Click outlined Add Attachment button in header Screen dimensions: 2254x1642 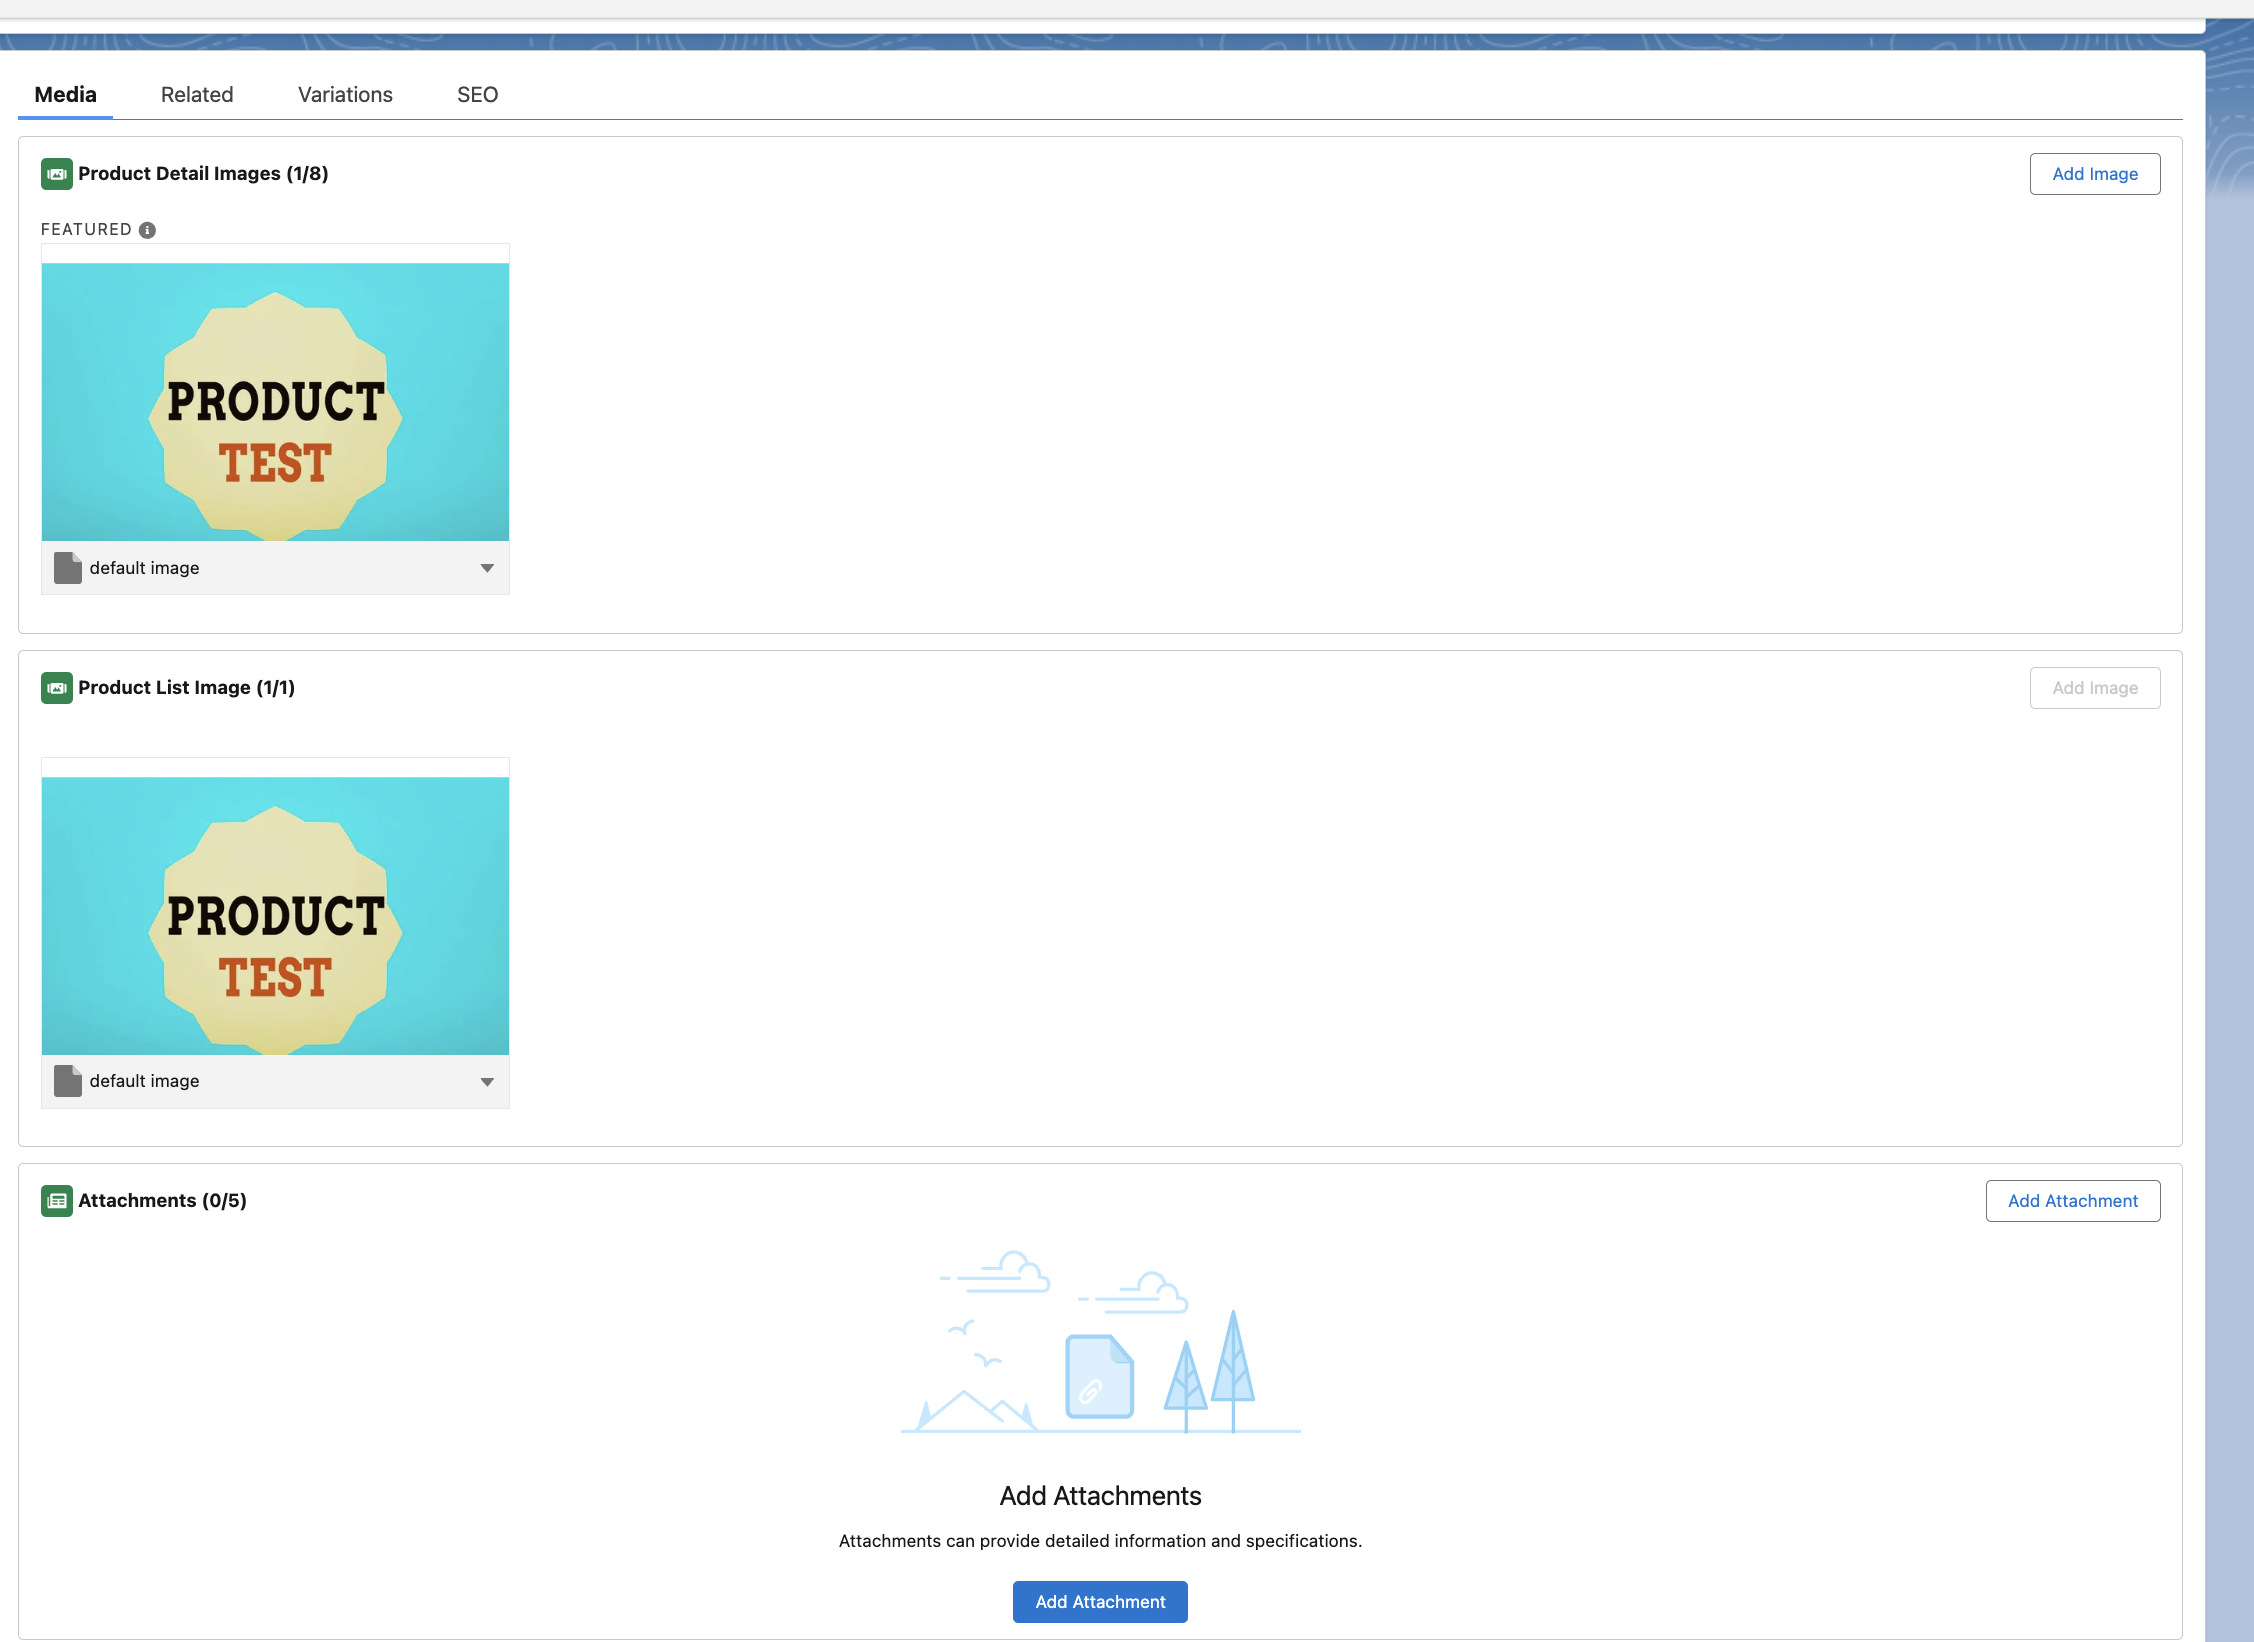pyautogui.click(x=2072, y=1201)
